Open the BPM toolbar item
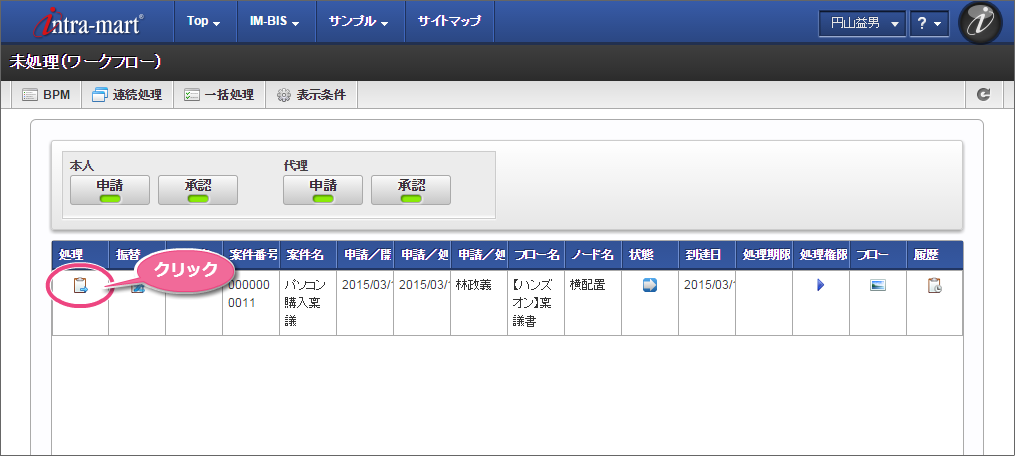The width and height of the screenshot is (1015, 456). [x=46, y=95]
